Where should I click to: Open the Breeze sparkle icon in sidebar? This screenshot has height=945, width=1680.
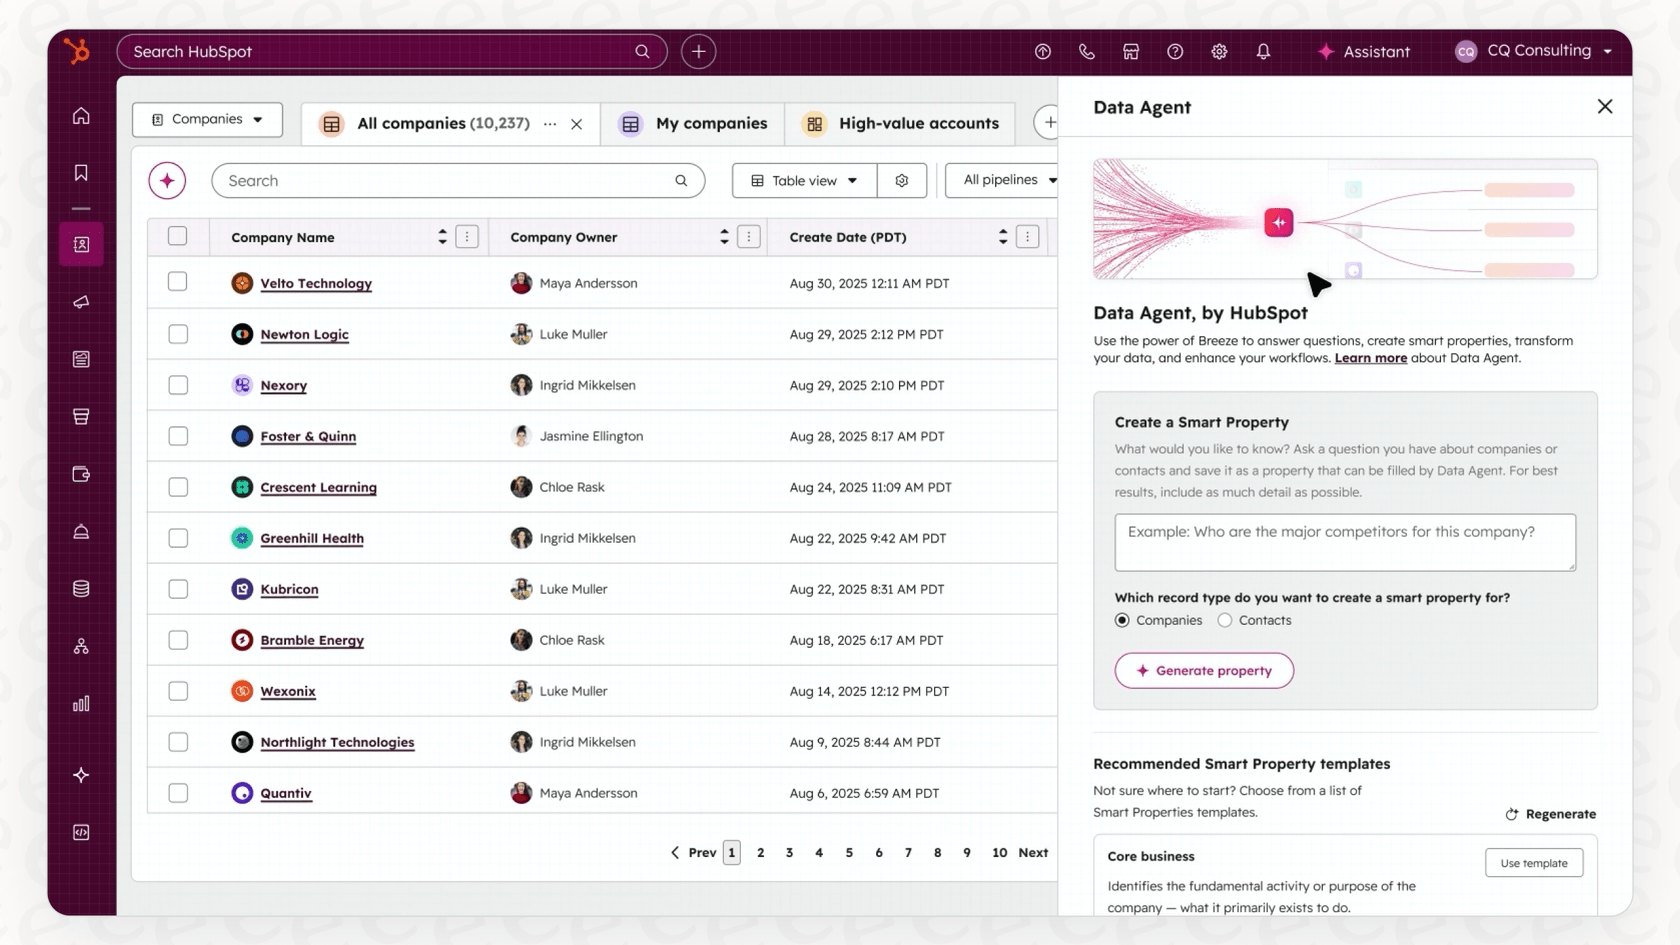point(81,775)
